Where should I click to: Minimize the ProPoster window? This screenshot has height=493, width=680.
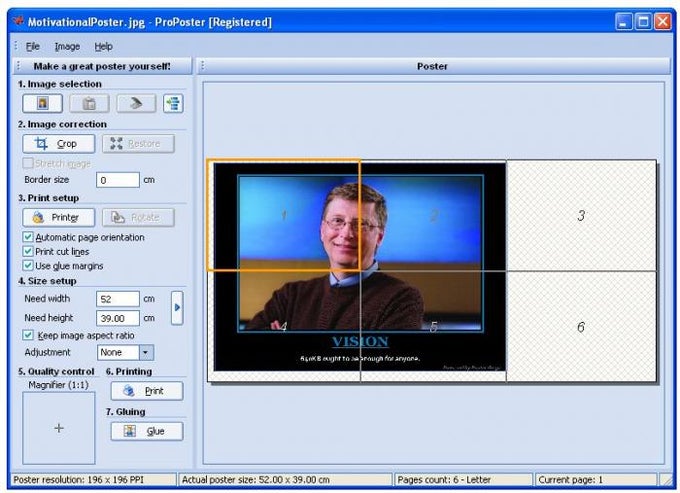[x=624, y=22]
